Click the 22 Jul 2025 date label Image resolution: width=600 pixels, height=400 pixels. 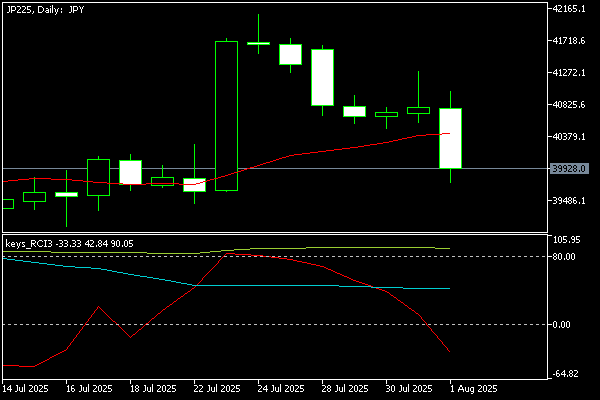tap(217, 389)
